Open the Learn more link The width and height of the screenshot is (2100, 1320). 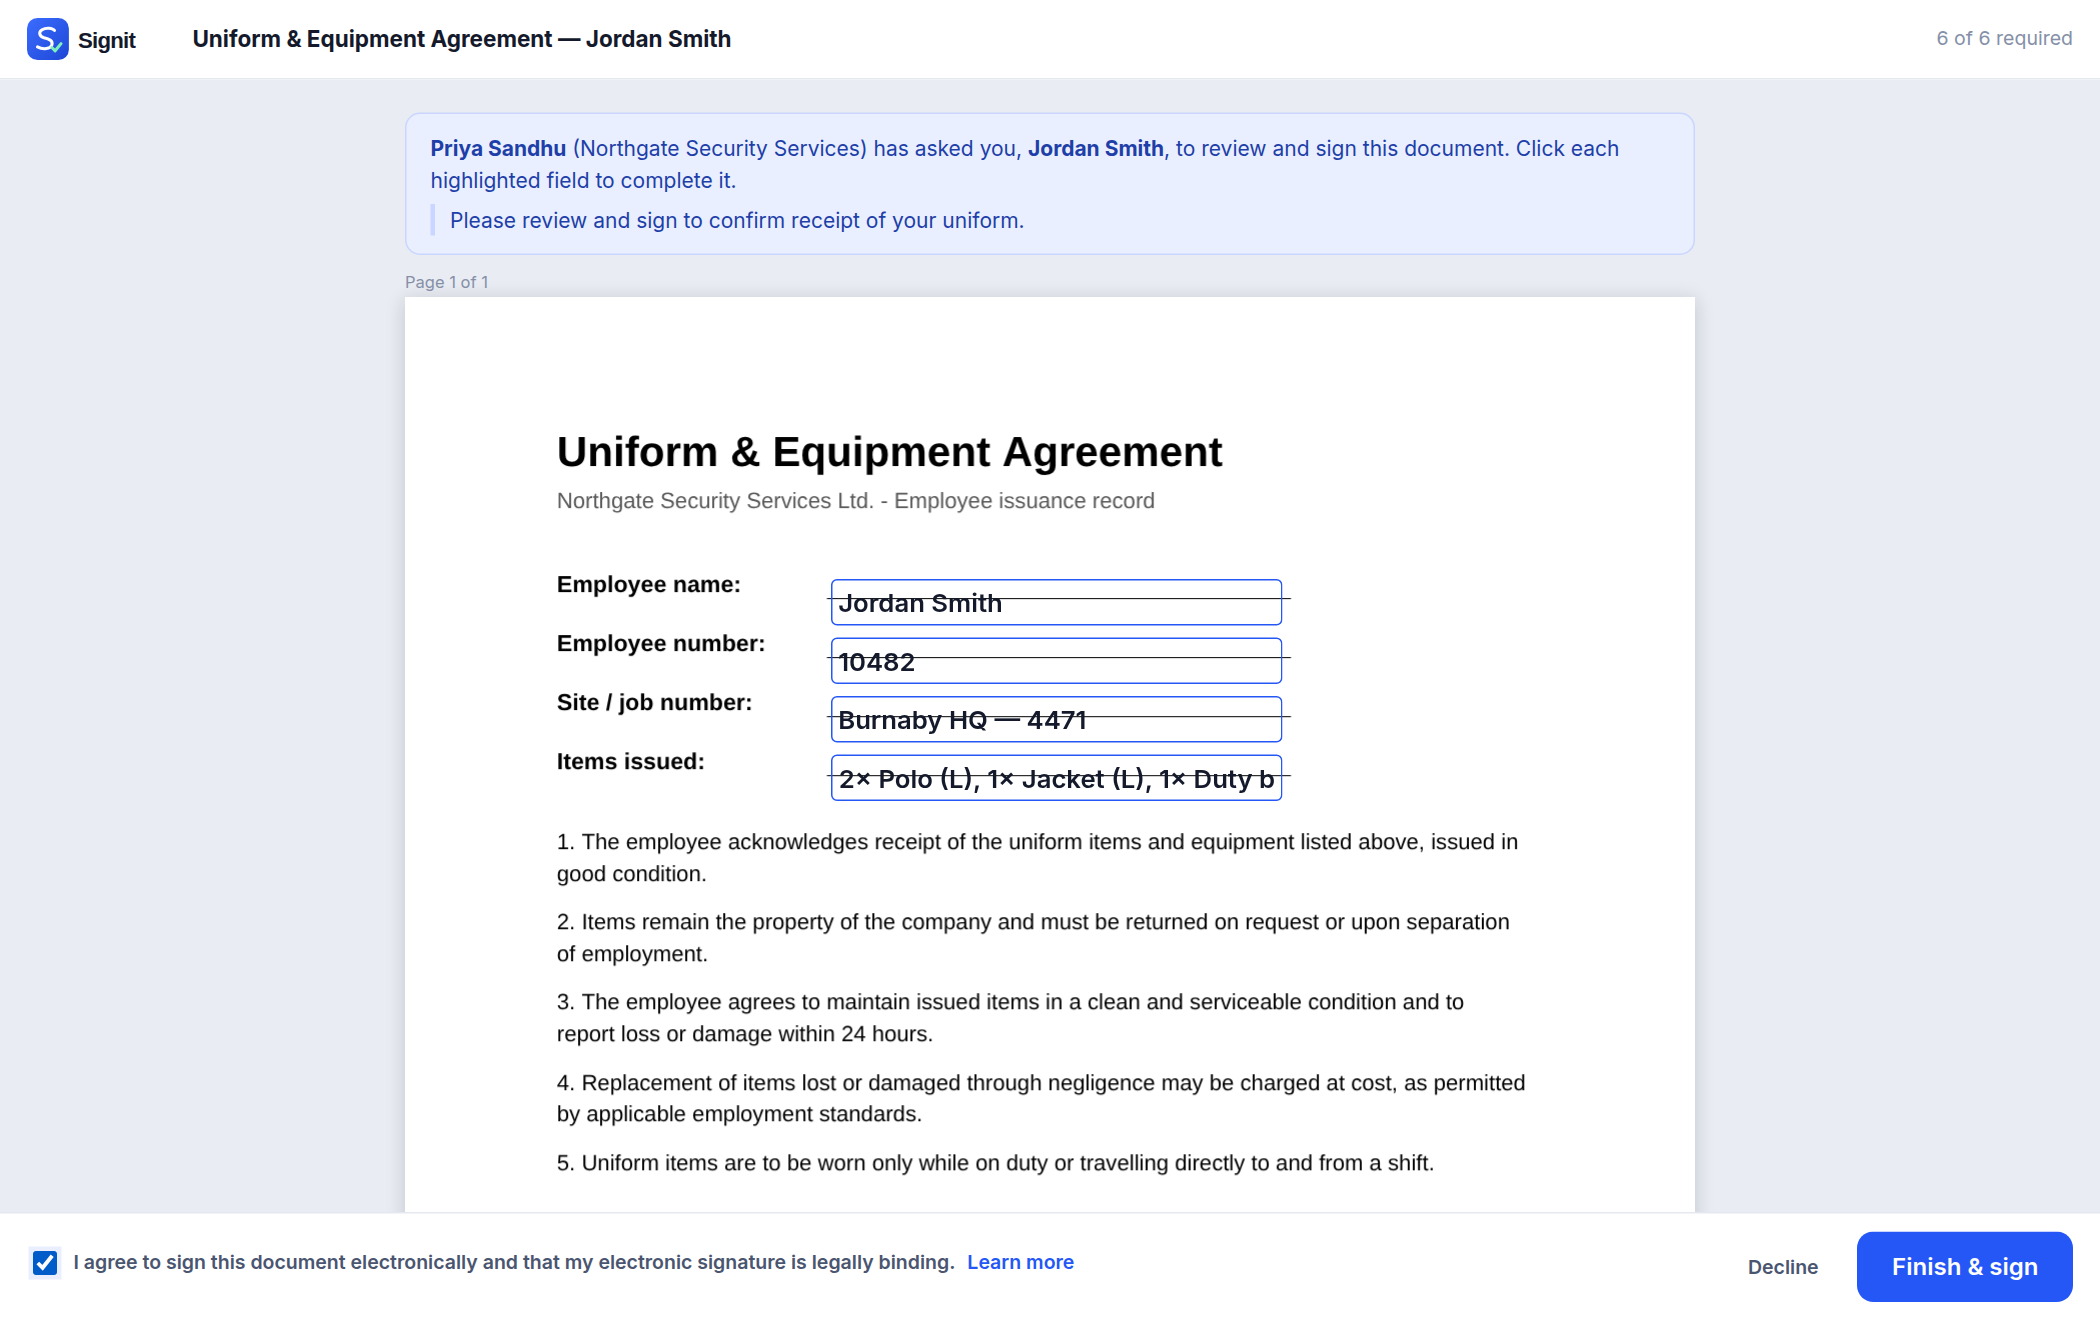pos(1020,1262)
